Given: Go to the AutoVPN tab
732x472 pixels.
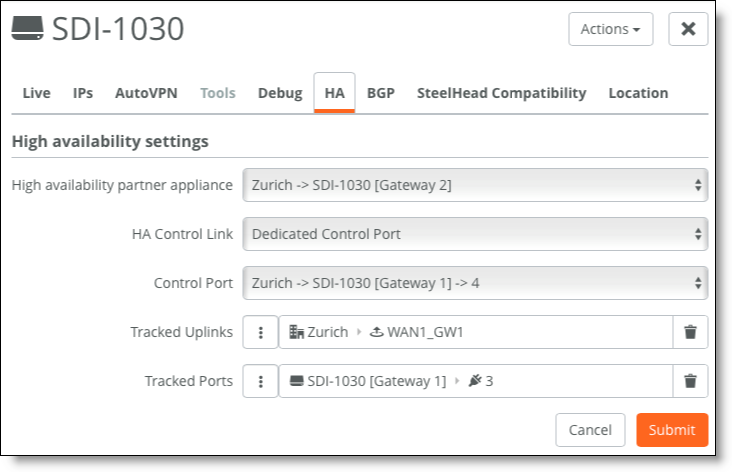Looking at the screenshot, I should [x=146, y=93].
